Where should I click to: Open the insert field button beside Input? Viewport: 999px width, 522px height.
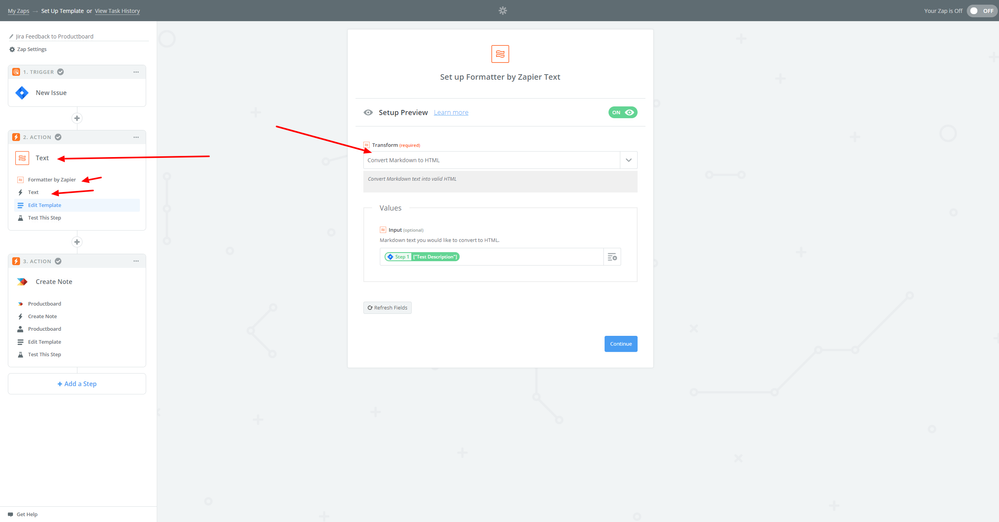612,257
